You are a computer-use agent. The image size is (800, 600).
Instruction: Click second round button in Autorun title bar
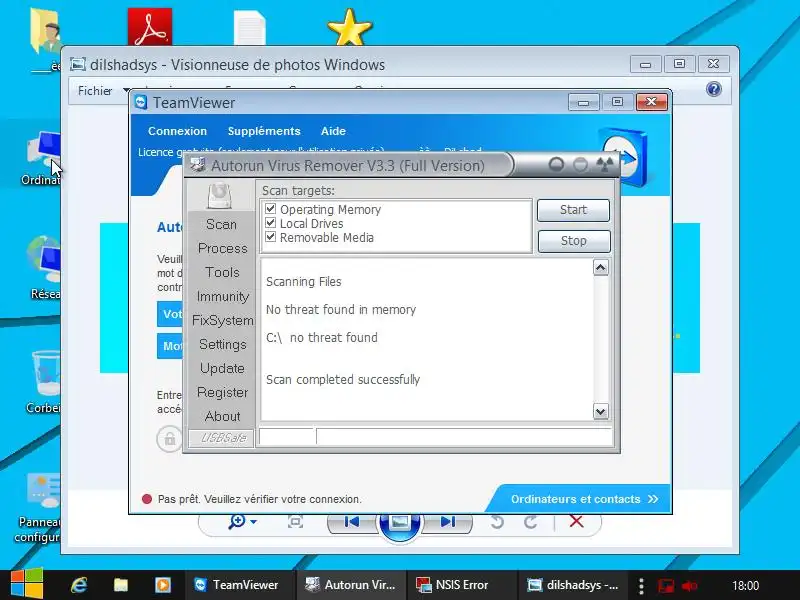pos(580,164)
